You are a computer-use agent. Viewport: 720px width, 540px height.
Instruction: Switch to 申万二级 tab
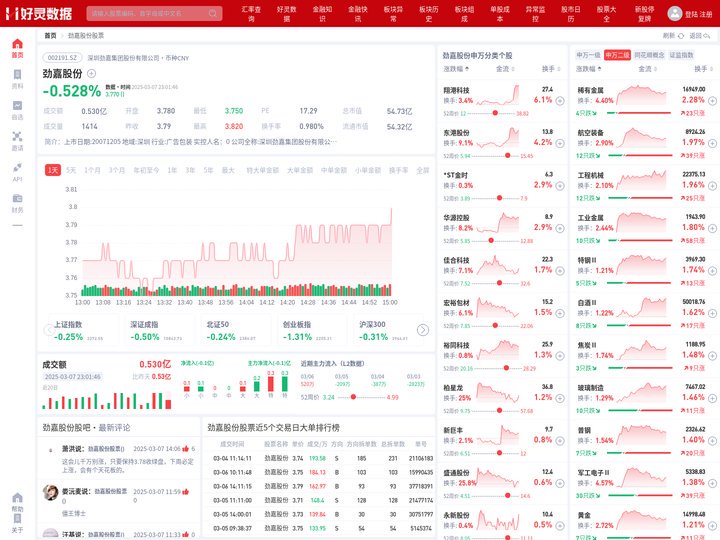point(617,55)
